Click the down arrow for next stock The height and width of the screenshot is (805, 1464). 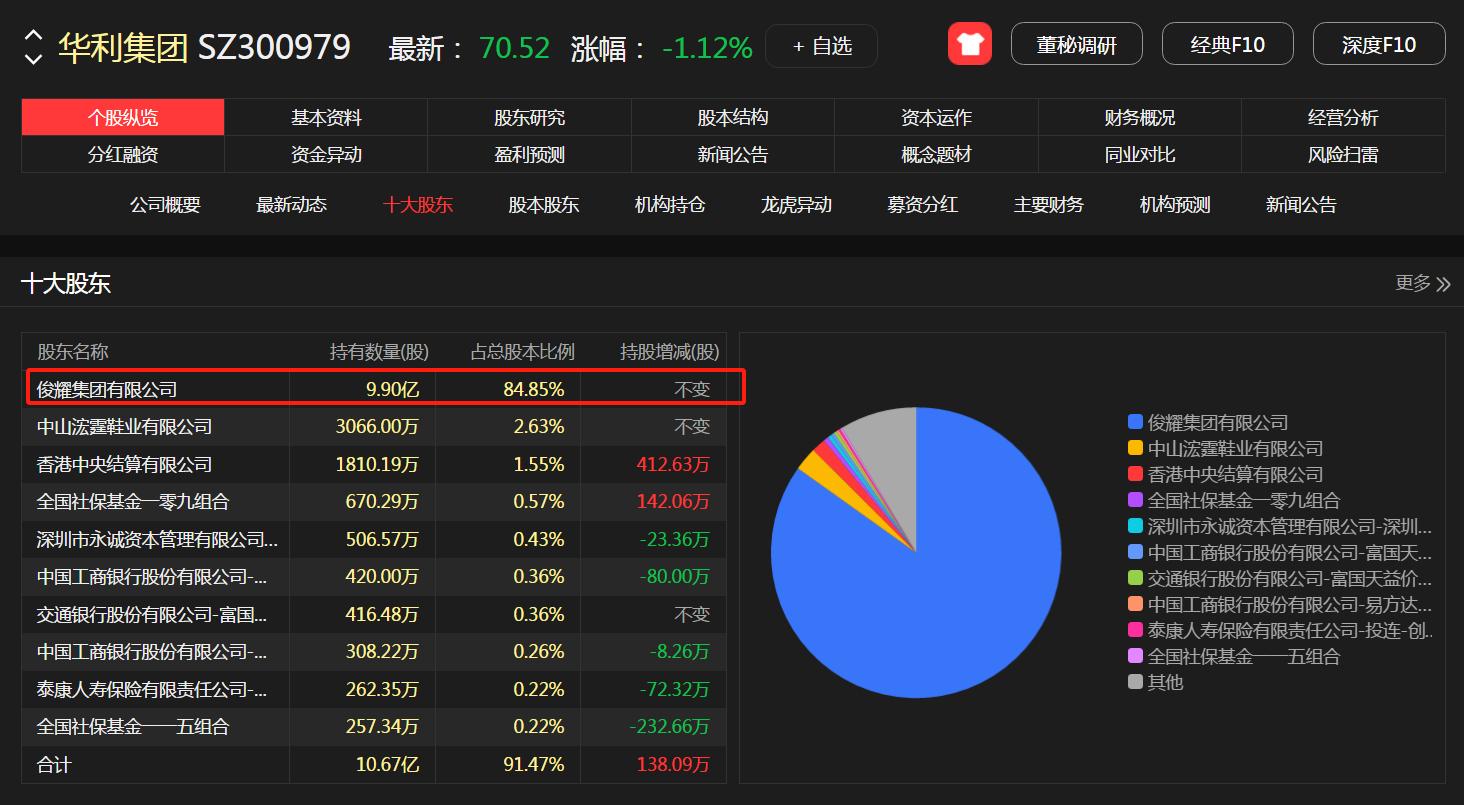[x=33, y=59]
